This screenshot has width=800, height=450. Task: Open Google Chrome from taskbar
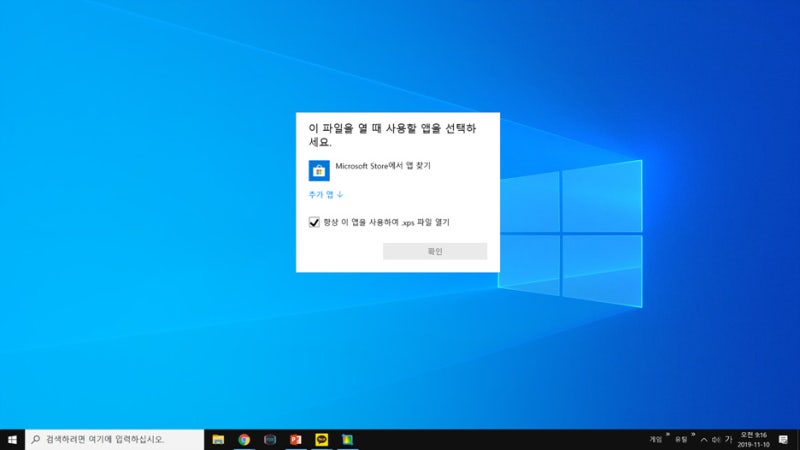[244, 439]
